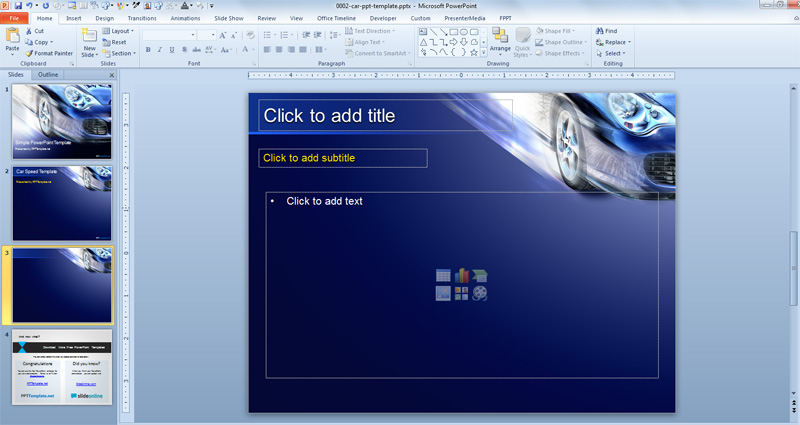The image size is (800, 425).
Task: Click the Reset slide button
Action: (x=117, y=42)
